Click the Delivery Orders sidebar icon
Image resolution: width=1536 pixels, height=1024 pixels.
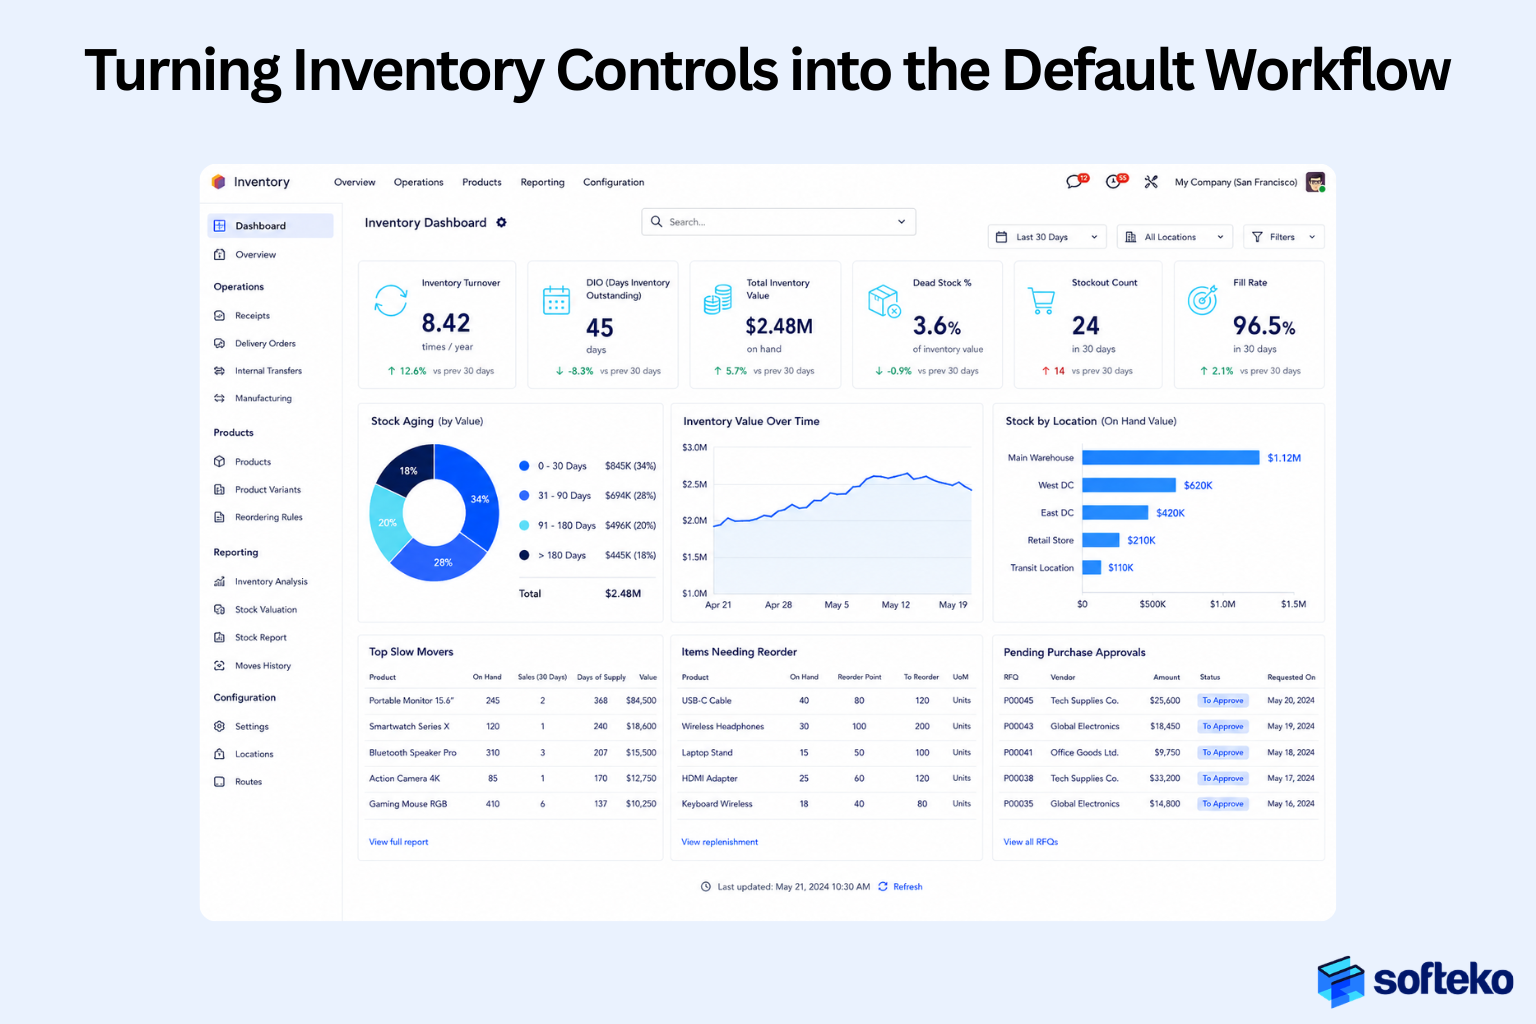pyautogui.click(x=220, y=344)
